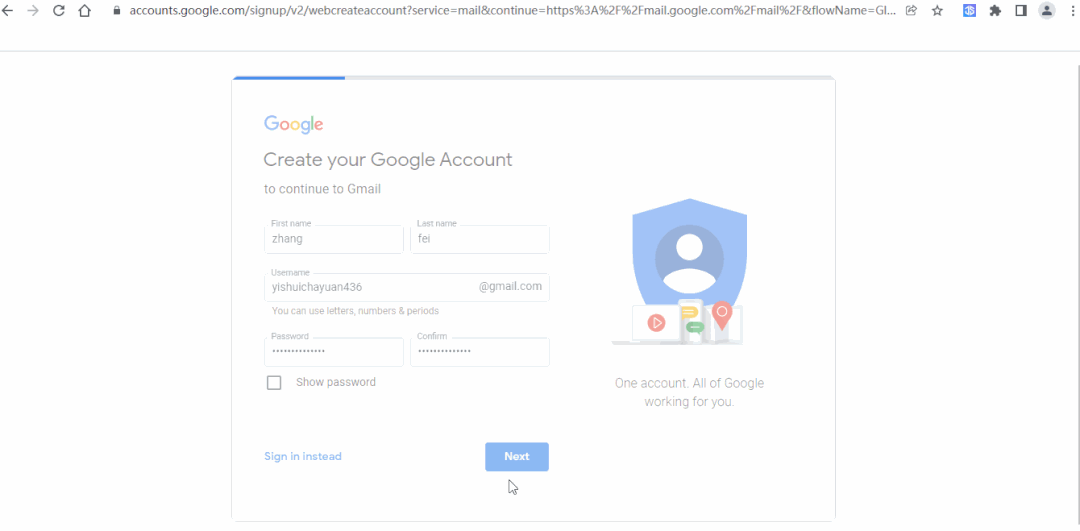Open the Chrome three-dot menu
Screen dimensions: 1080x531
(x=1071, y=11)
